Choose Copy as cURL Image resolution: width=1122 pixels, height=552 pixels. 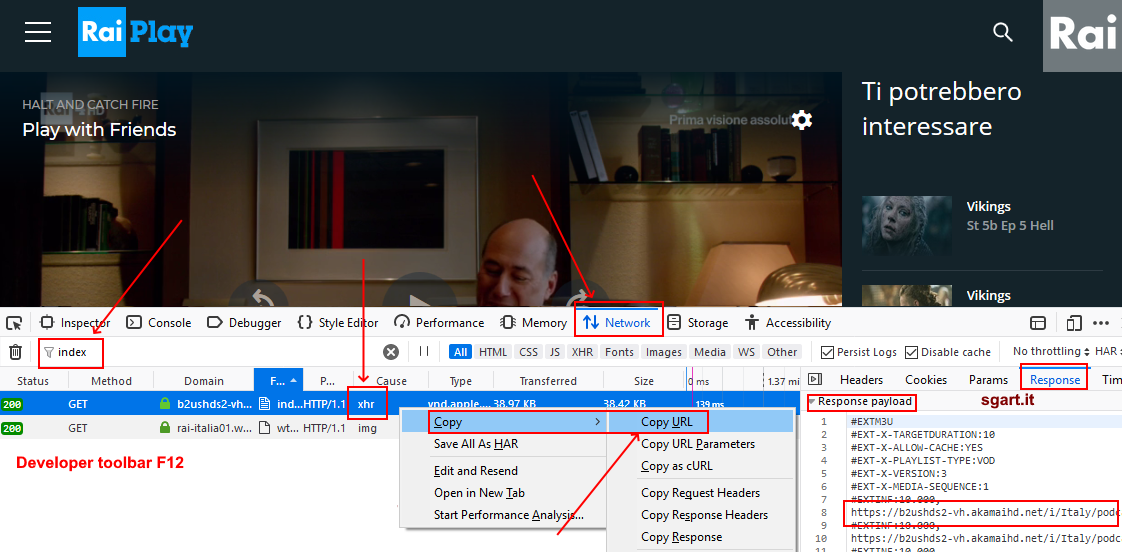click(677, 466)
